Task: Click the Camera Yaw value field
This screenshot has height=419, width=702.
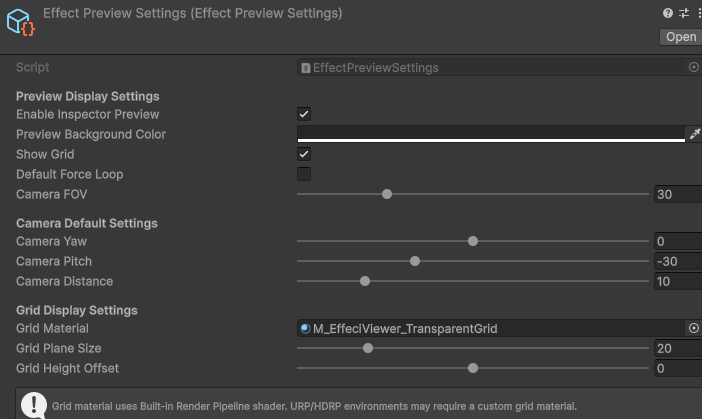Action: pyautogui.click(x=677, y=241)
